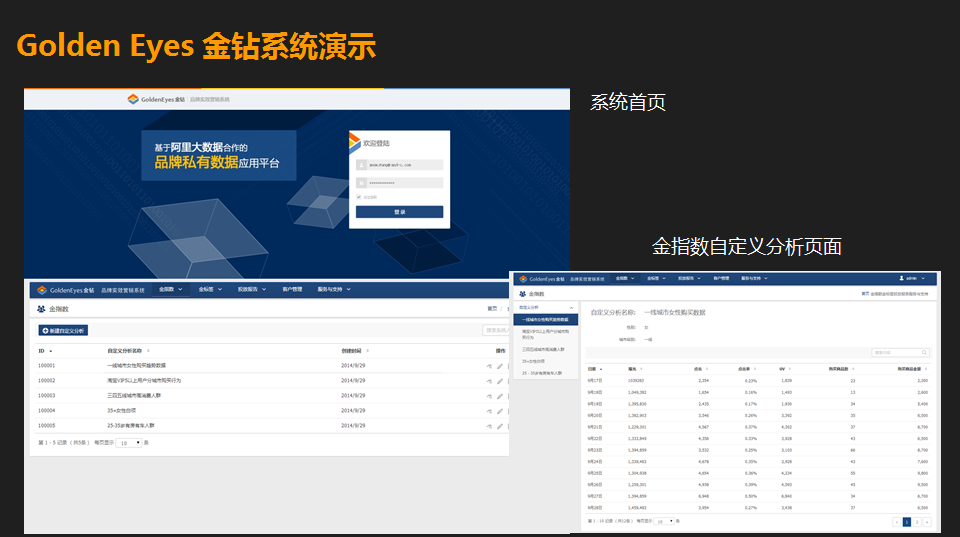Click chart icon for row 100005
960x537 pixels.
click(489, 426)
